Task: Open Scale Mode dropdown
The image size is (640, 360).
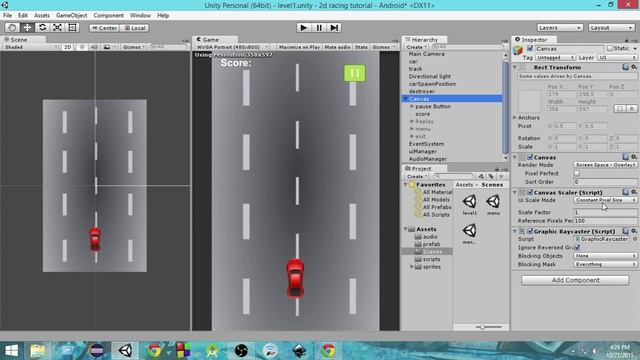Action: (x=605, y=200)
